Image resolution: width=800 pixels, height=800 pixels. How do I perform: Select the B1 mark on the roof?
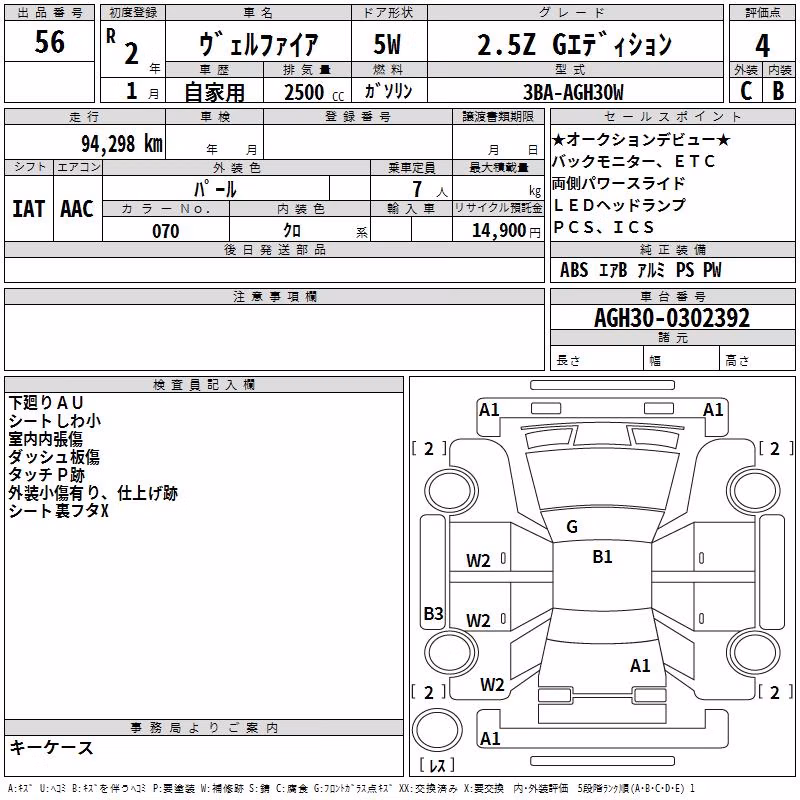click(603, 556)
